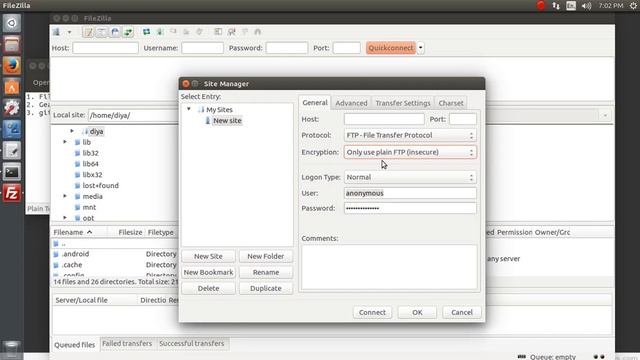Screen dimensions: 640x360
Task: Select the lost+found folder in local tree
Action: (x=100, y=185)
